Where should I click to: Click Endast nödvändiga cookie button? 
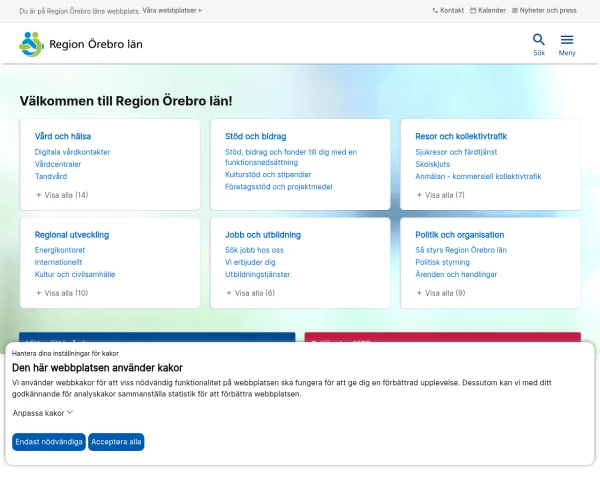[x=49, y=441]
